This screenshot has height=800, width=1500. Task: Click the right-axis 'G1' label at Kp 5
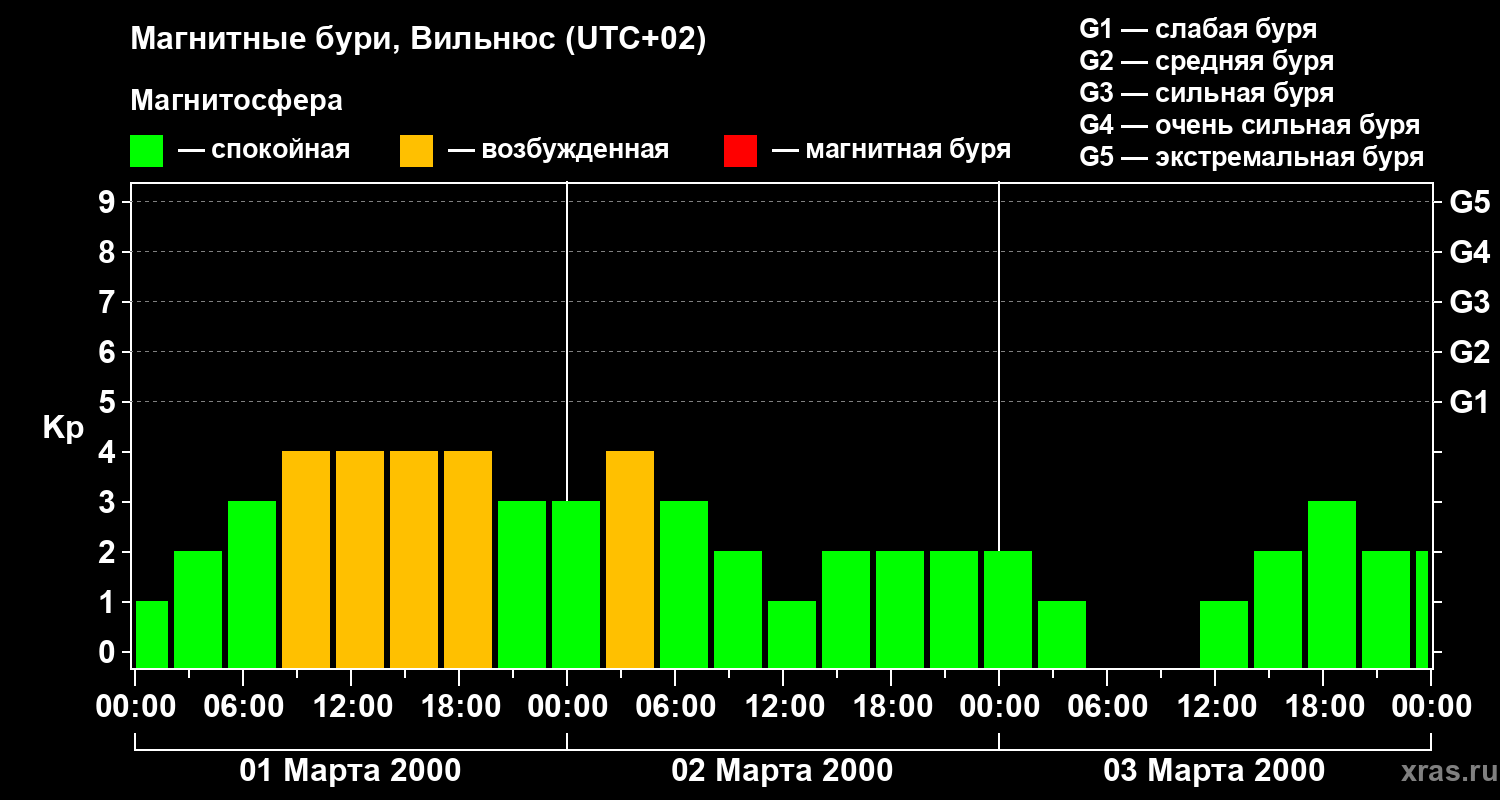(x=1469, y=402)
